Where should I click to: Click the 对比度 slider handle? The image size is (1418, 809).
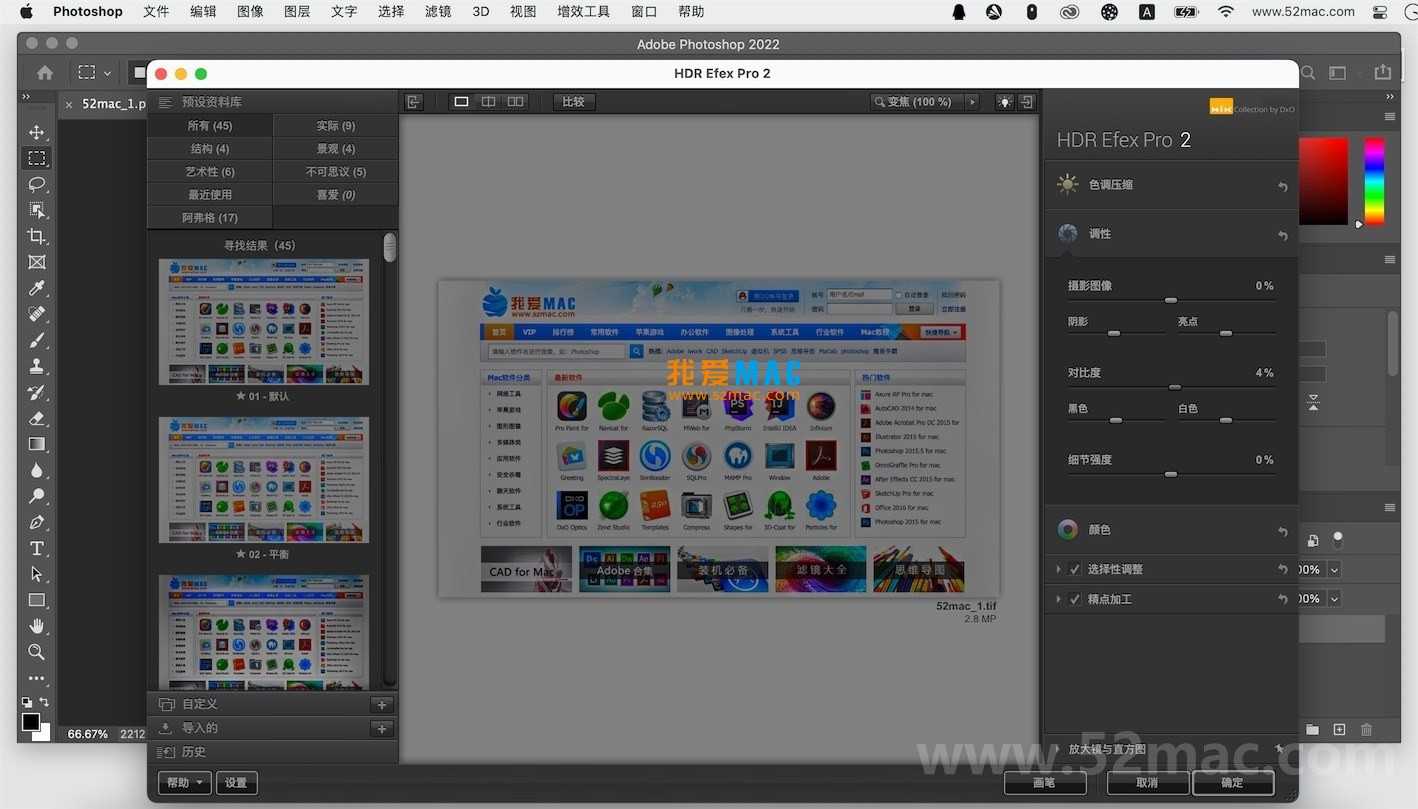click(x=1175, y=387)
